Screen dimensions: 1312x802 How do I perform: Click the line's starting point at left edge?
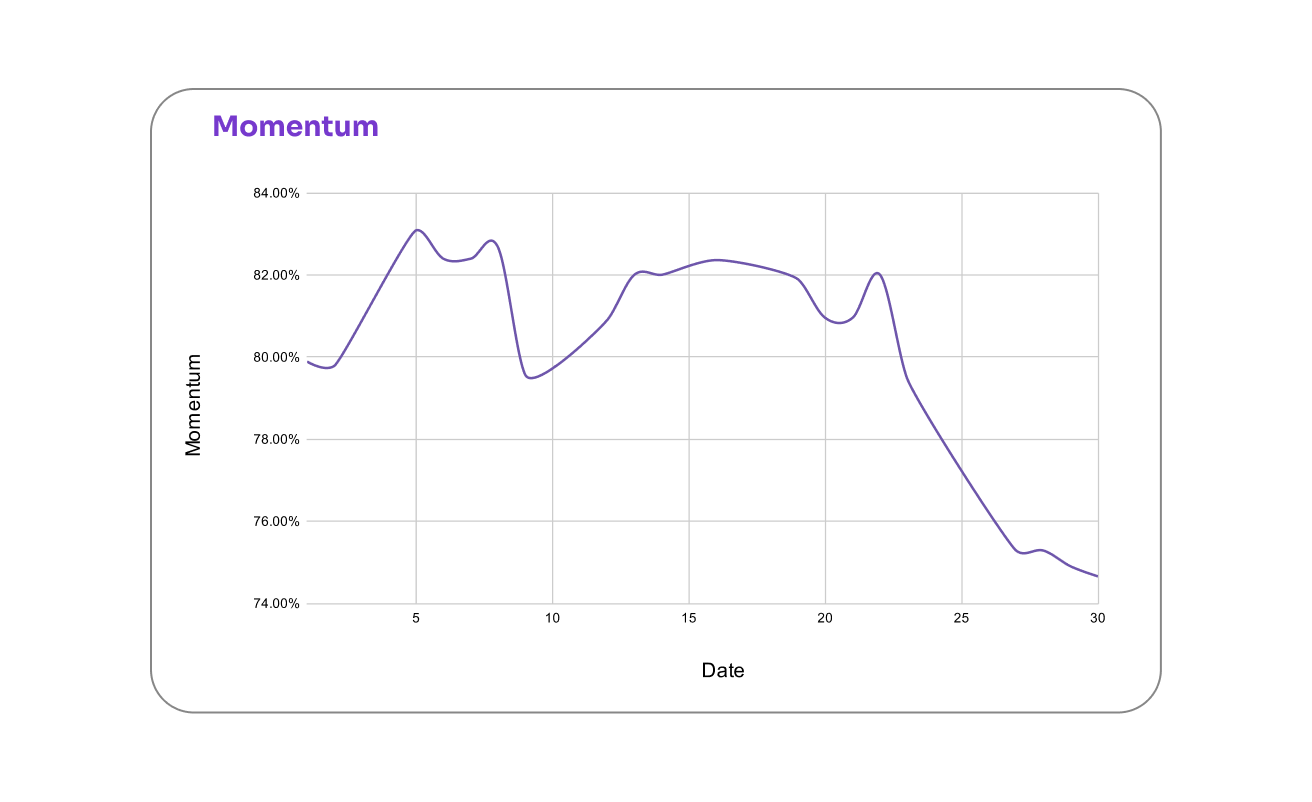click(308, 361)
